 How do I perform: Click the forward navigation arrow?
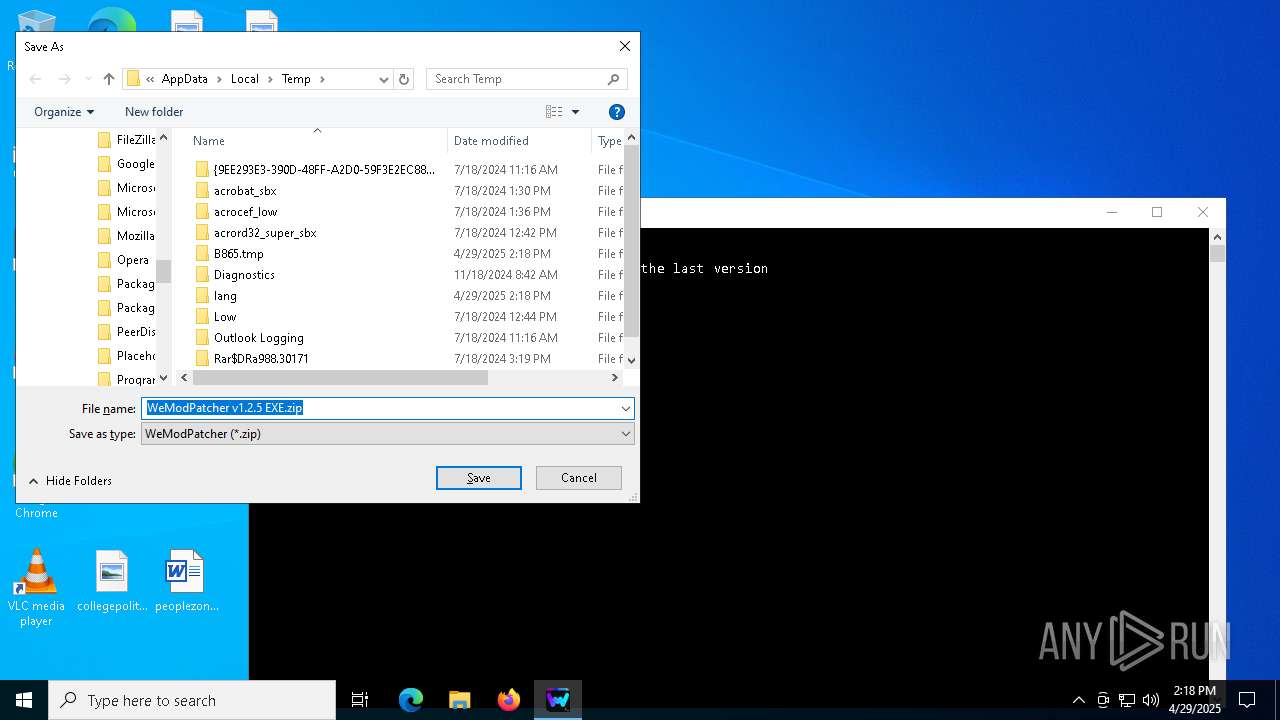[x=65, y=79]
